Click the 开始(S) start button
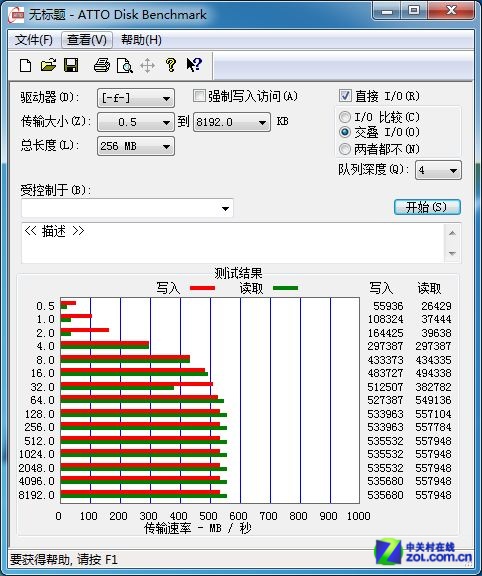 coord(427,207)
